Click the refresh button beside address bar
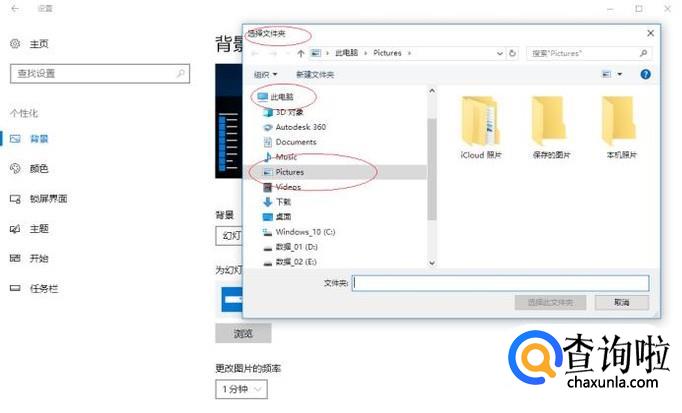The height and width of the screenshot is (413, 682). pos(516,52)
